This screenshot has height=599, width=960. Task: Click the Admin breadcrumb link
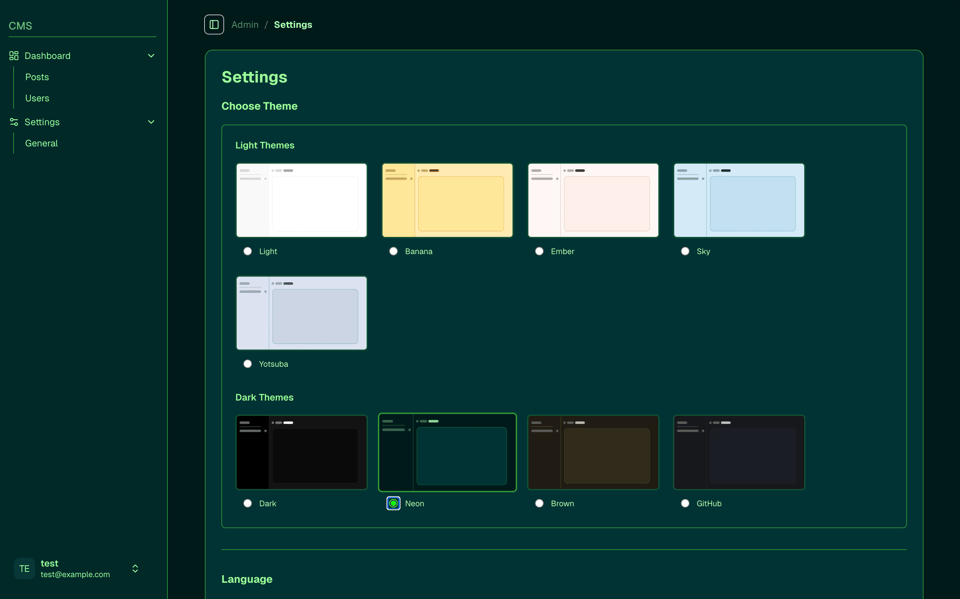point(245,25)
